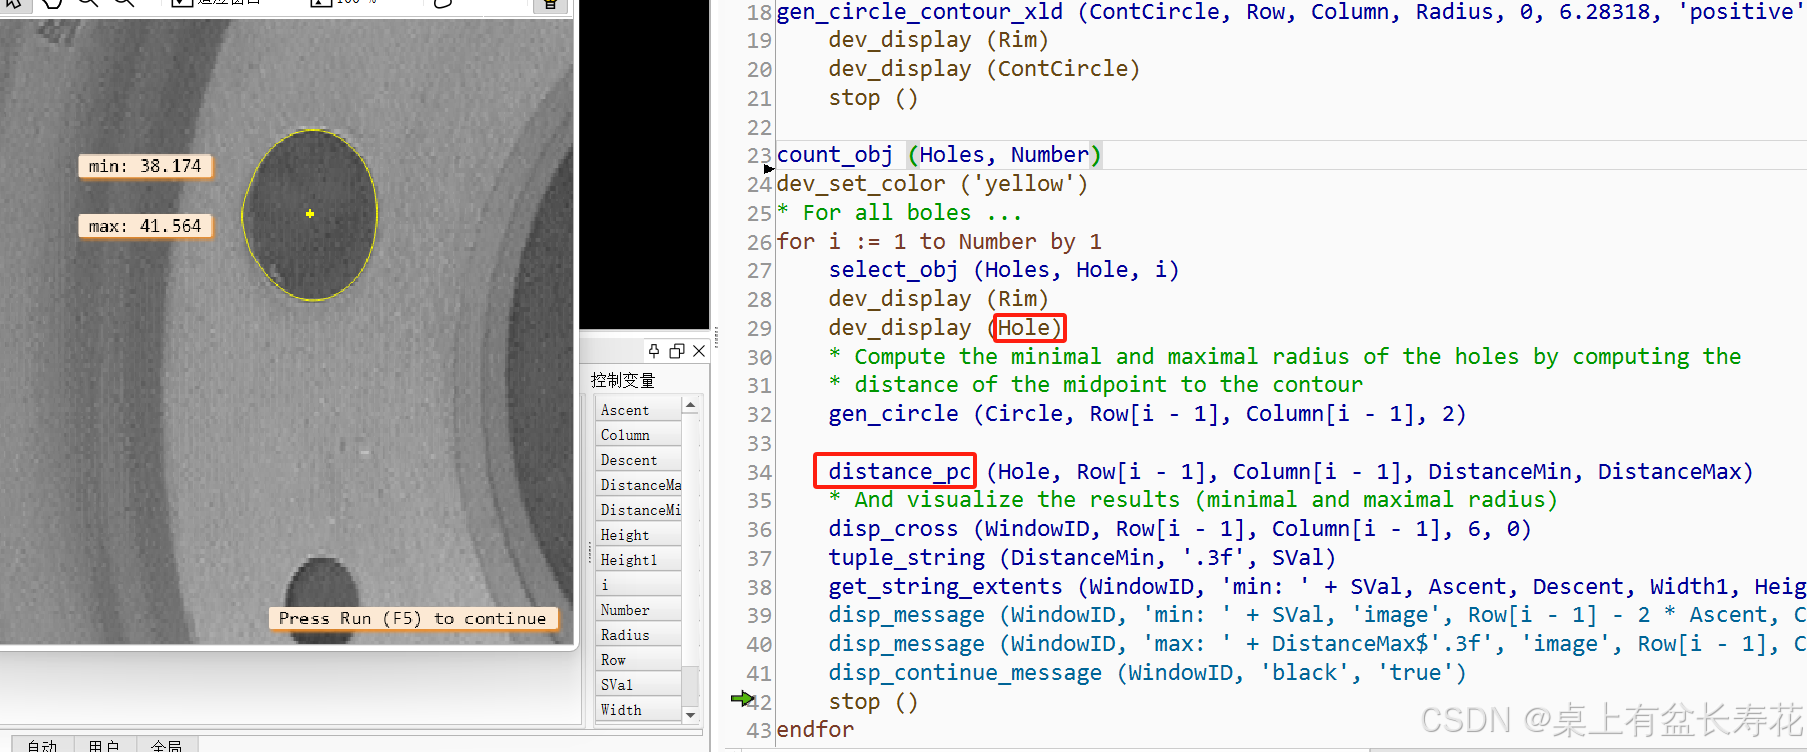1807x752 pixels.
Task: Click 'select_obj (Holes, Hole, i)' line
Action: pyautogui.click(x=1004, y=270)
